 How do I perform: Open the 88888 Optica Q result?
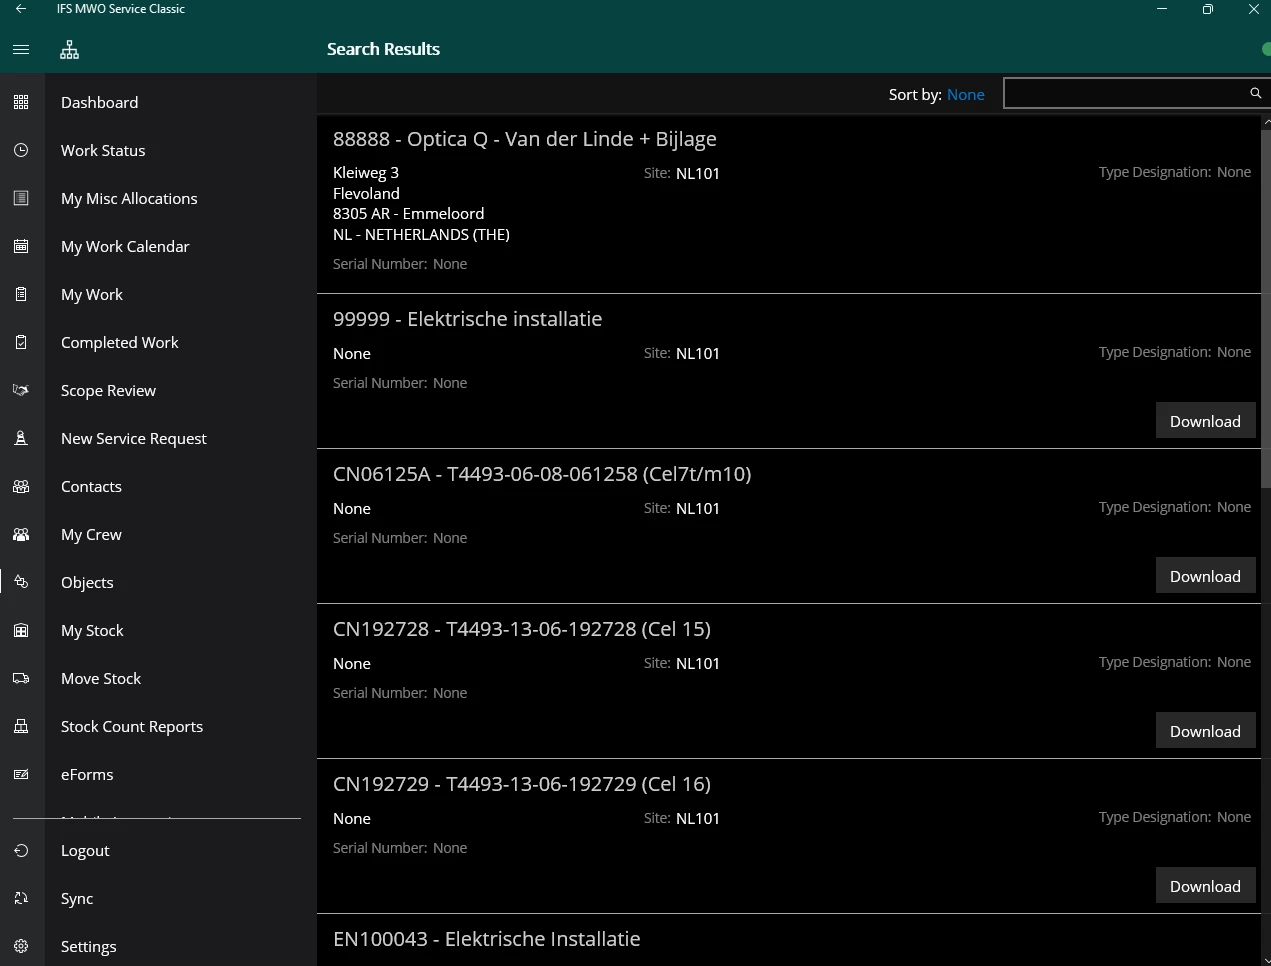point(524,139)
